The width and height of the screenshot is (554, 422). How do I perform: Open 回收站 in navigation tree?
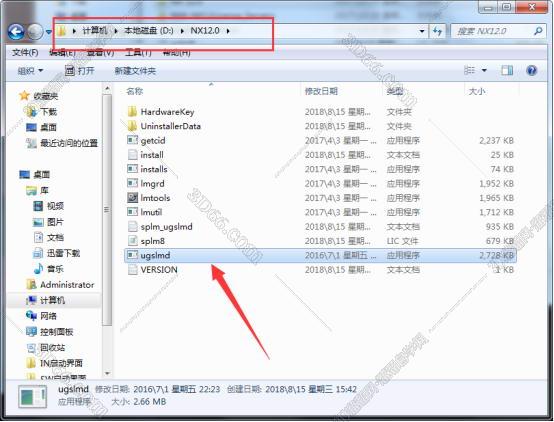click(x=46, y=347)
